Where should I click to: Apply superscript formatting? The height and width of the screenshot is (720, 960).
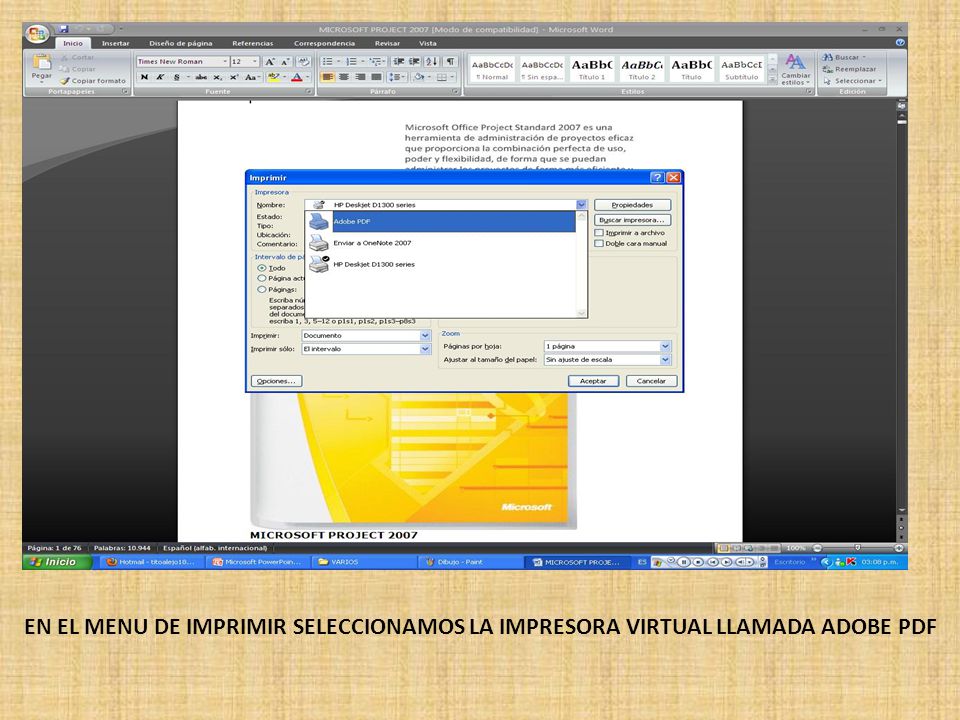click(x=234, y=77)
